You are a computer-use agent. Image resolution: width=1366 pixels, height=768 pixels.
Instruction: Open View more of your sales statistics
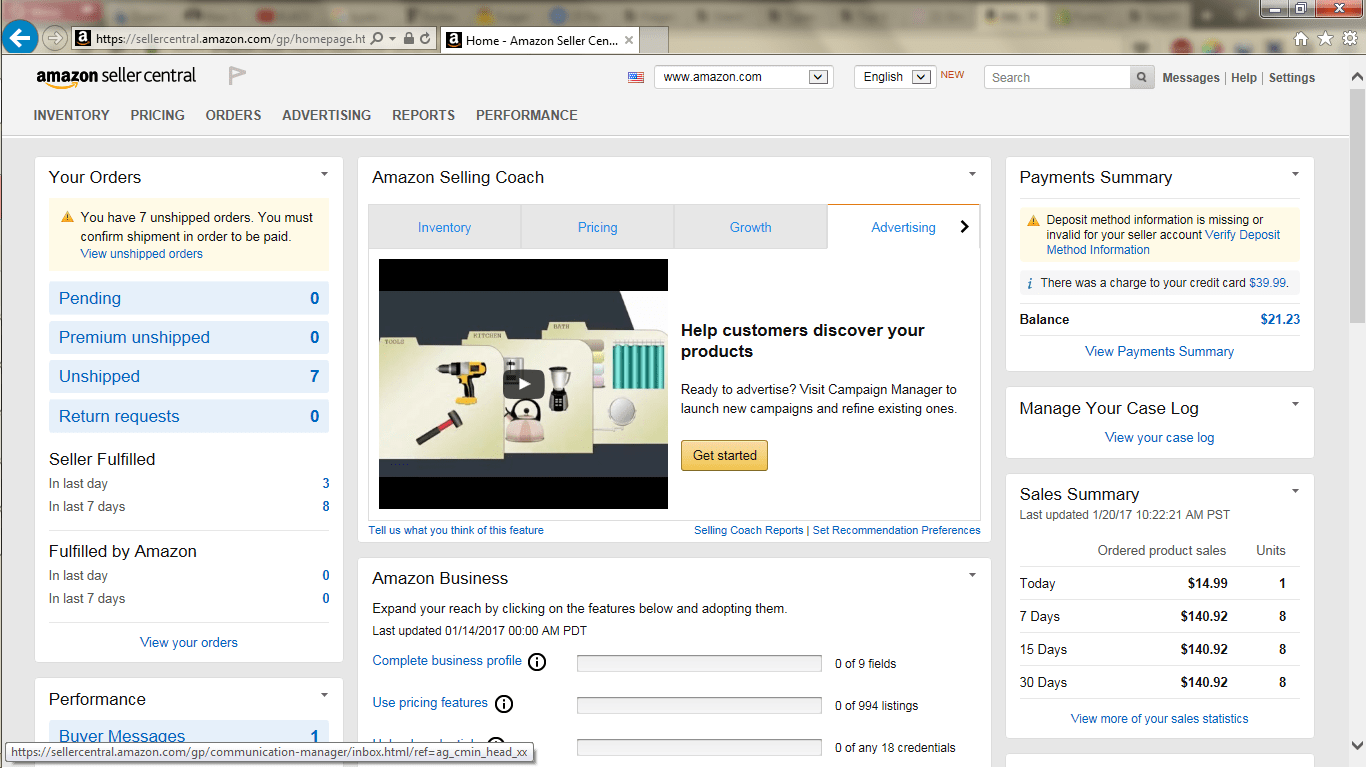click(x=1160, y=718)
